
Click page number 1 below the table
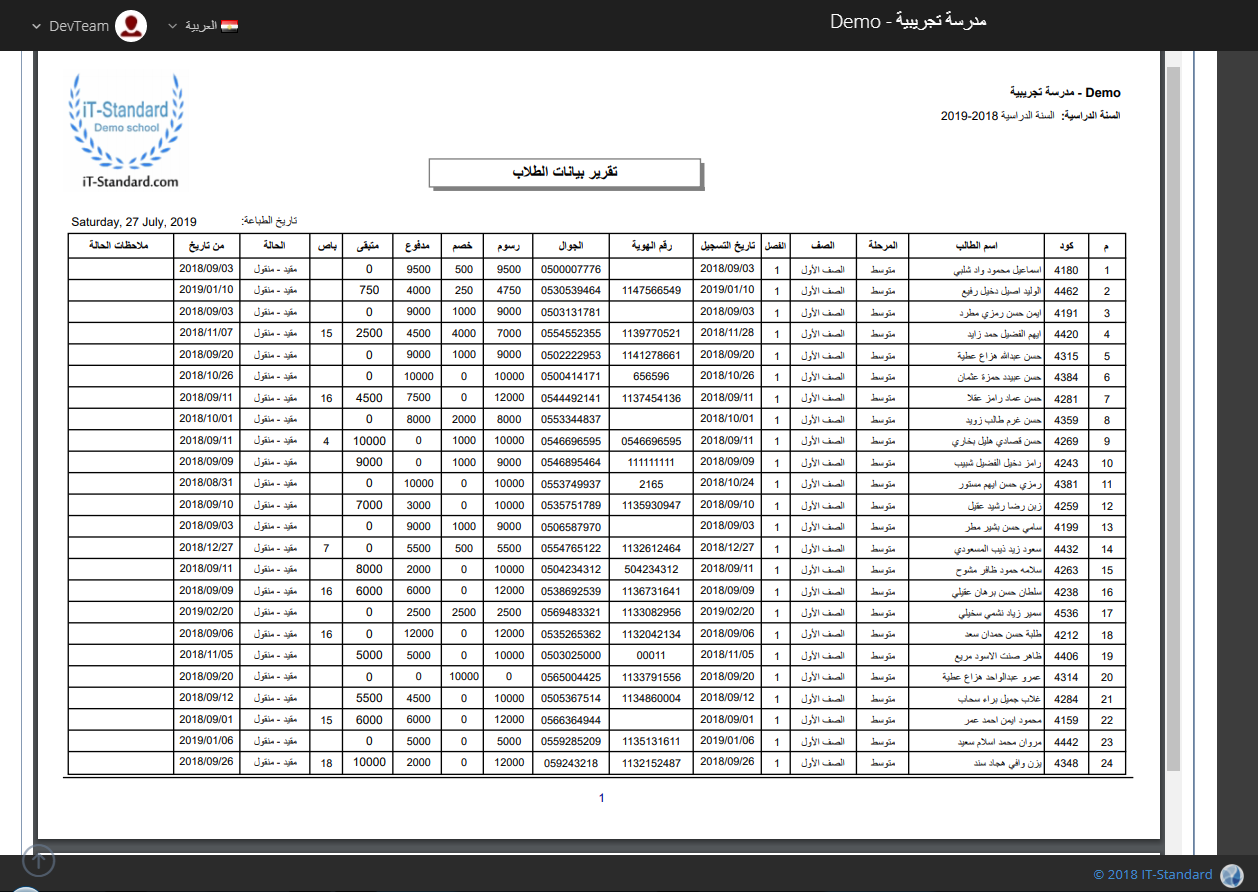(x=601, y=798)
